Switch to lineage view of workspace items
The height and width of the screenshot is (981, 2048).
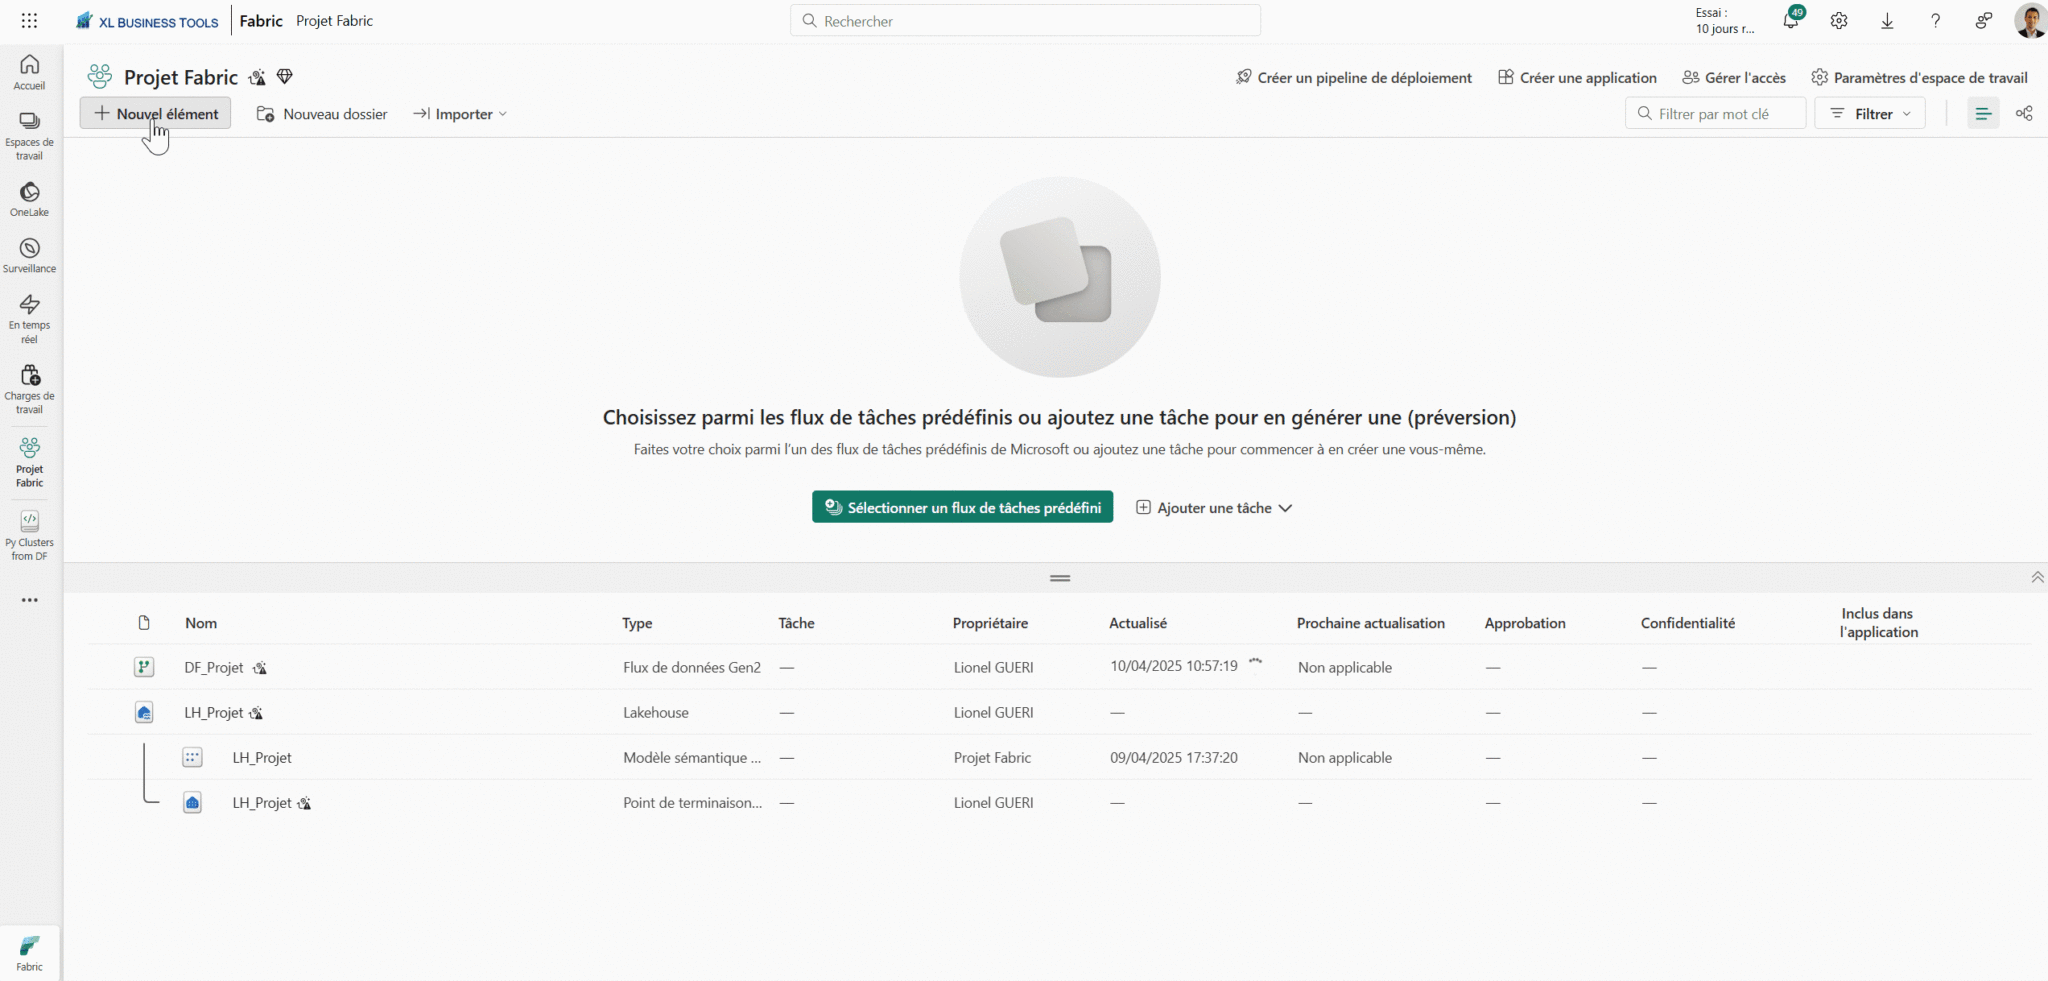[x=2023, y=113]
